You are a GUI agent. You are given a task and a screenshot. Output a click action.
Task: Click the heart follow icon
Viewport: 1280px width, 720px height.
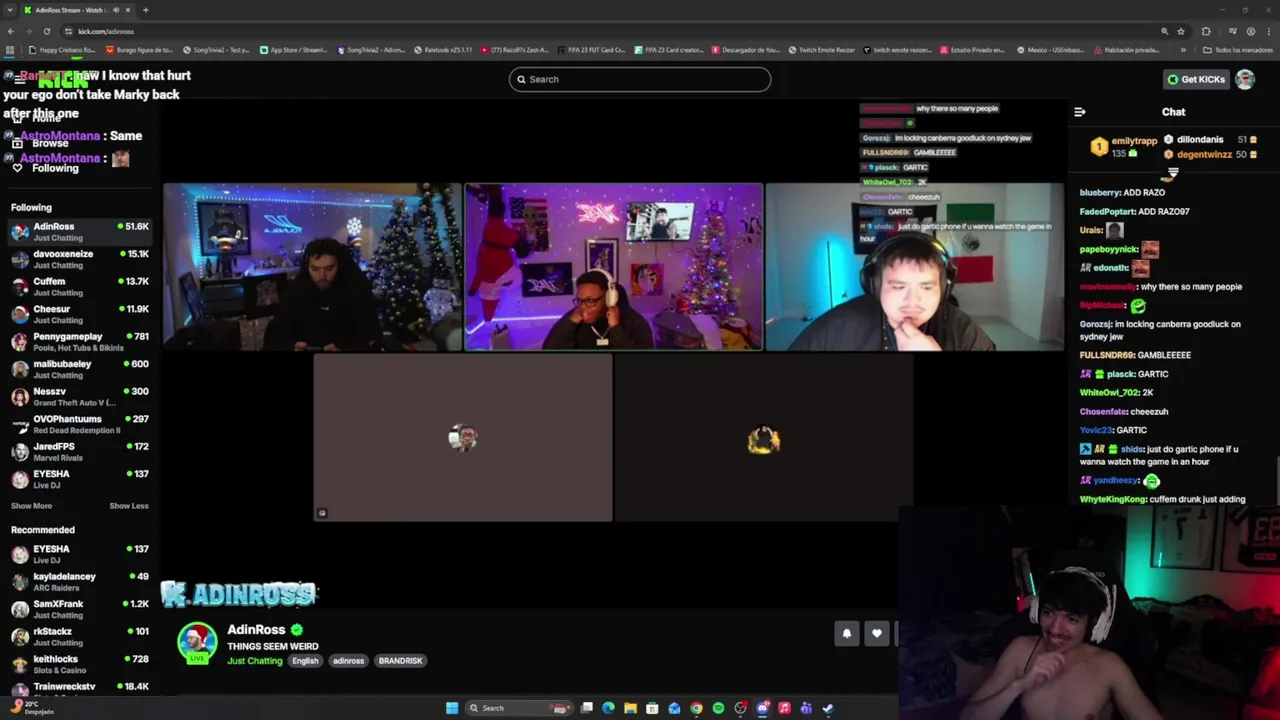click(x=877, y=633)
